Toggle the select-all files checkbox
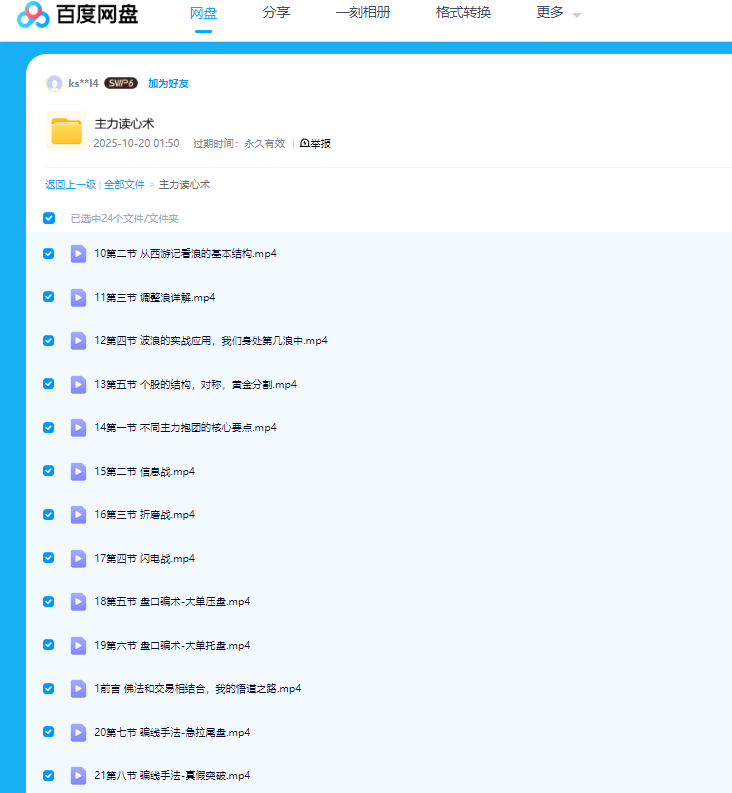This screenshot has width=732, height=793. pyautogui.click(x=49, y=218)
